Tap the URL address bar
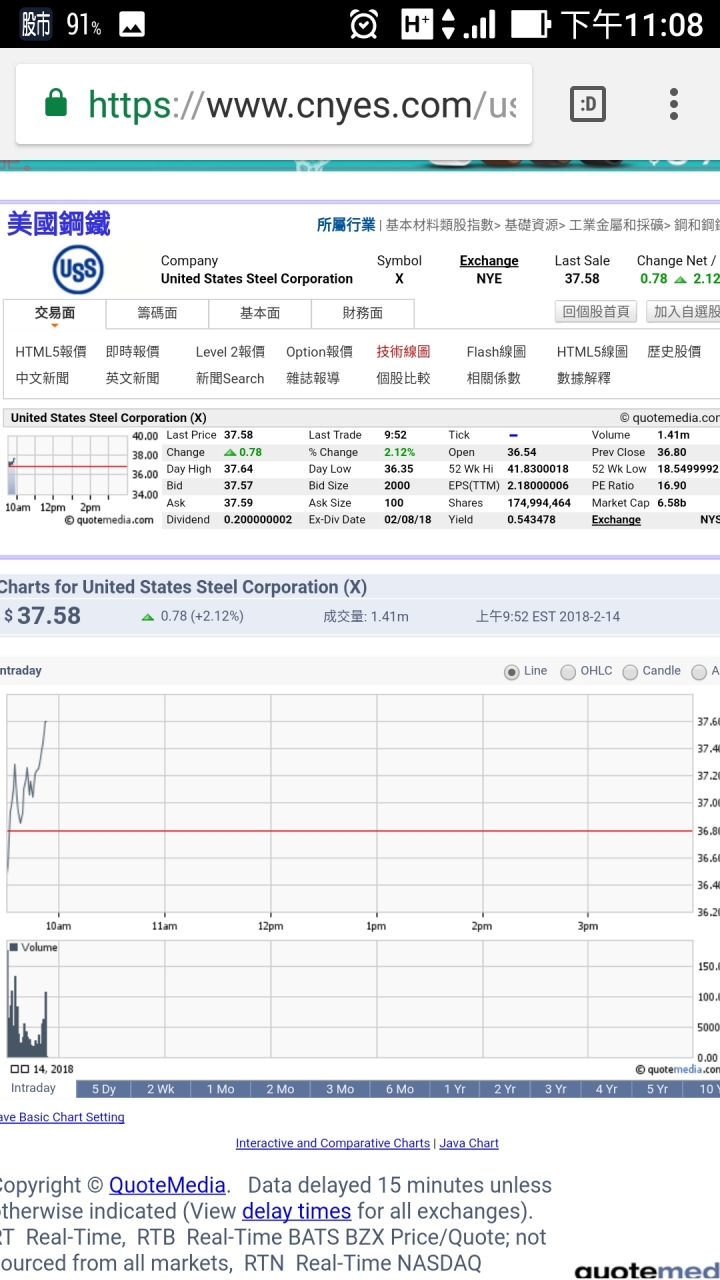 coord(274,104)
